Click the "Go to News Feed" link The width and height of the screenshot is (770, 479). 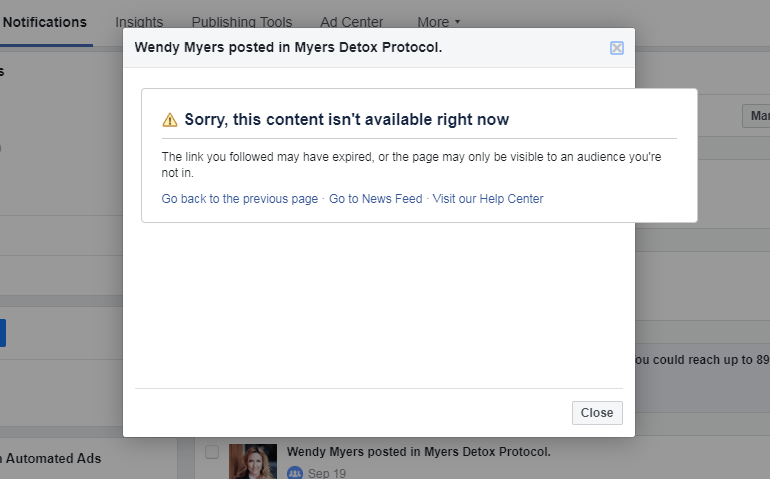pos(376,199)
